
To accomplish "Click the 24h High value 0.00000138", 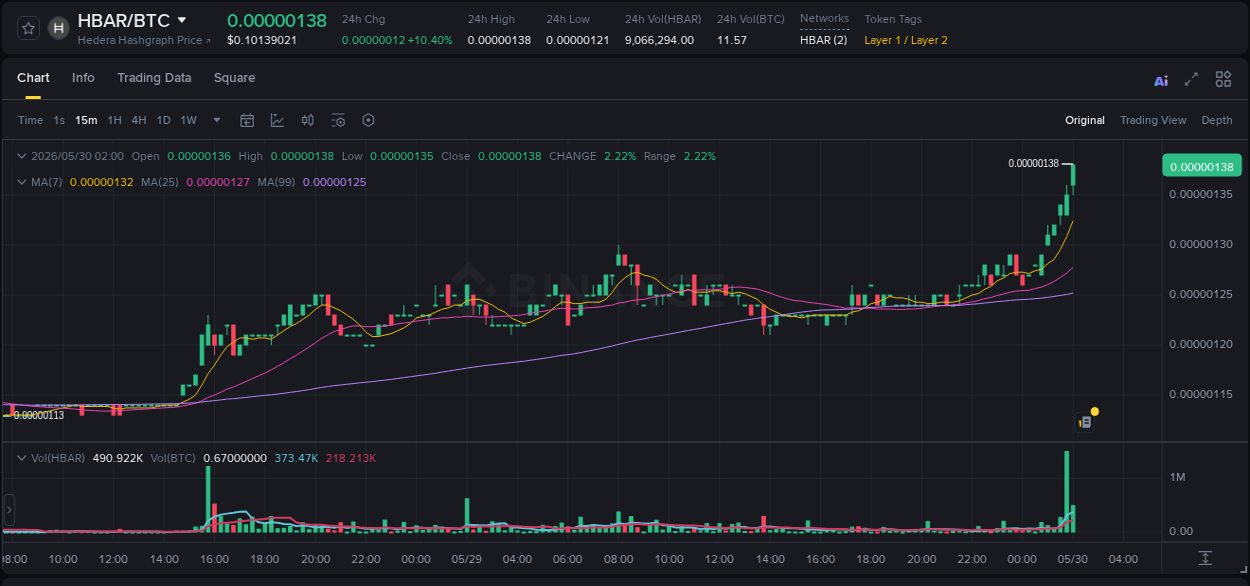I will click(499, 40).
